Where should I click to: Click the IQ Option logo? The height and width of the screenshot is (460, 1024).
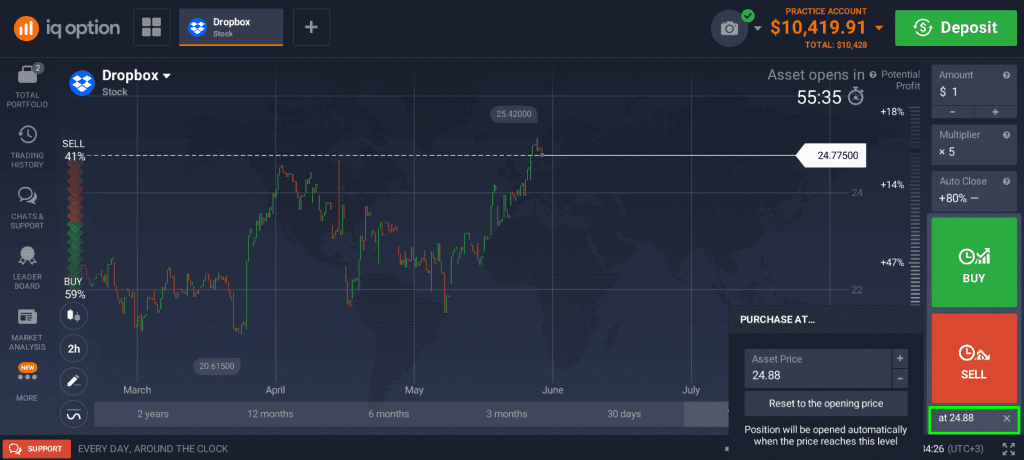[67, 27]
